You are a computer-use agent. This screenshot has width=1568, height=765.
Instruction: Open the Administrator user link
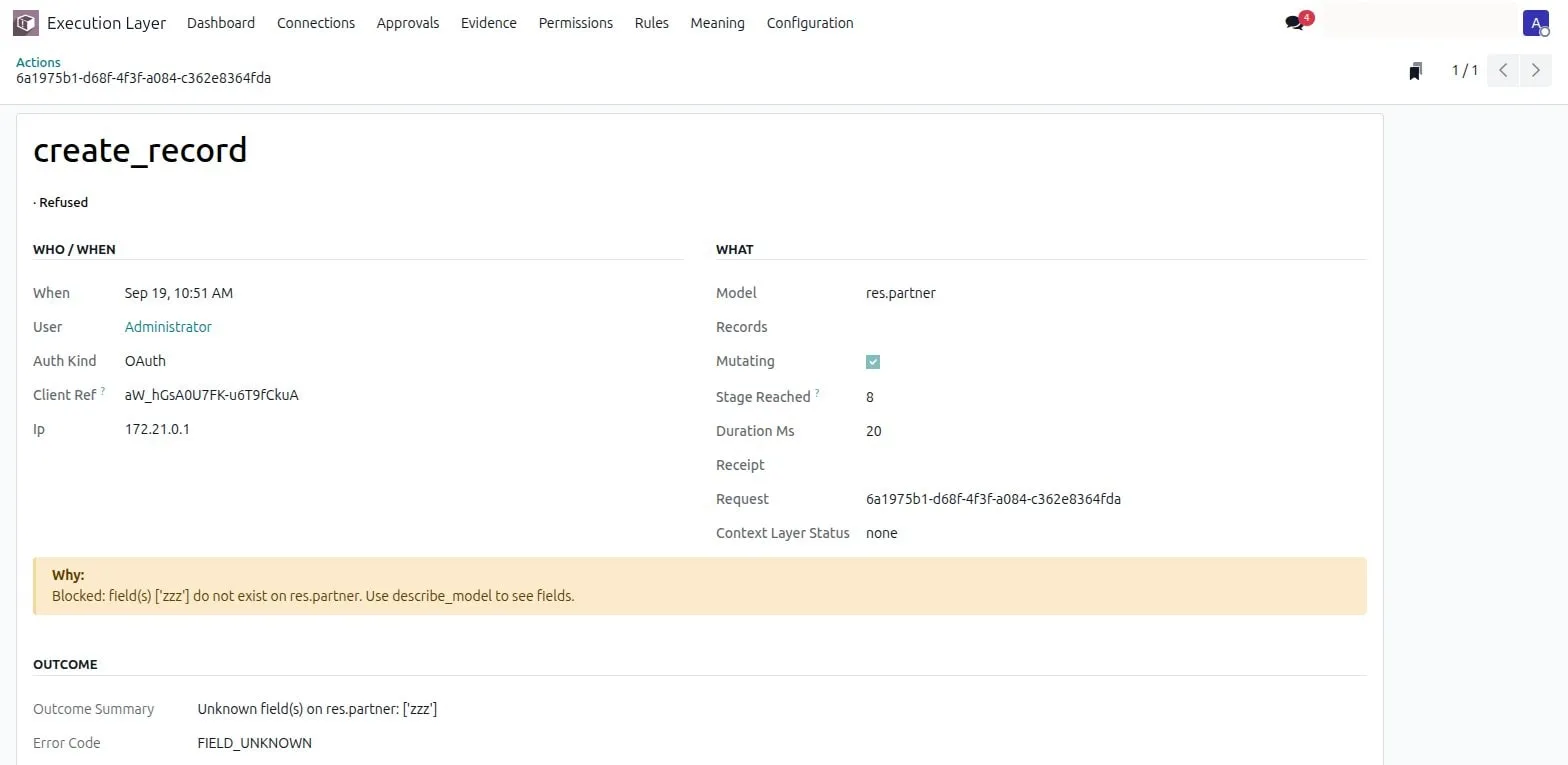coord(168,327)
